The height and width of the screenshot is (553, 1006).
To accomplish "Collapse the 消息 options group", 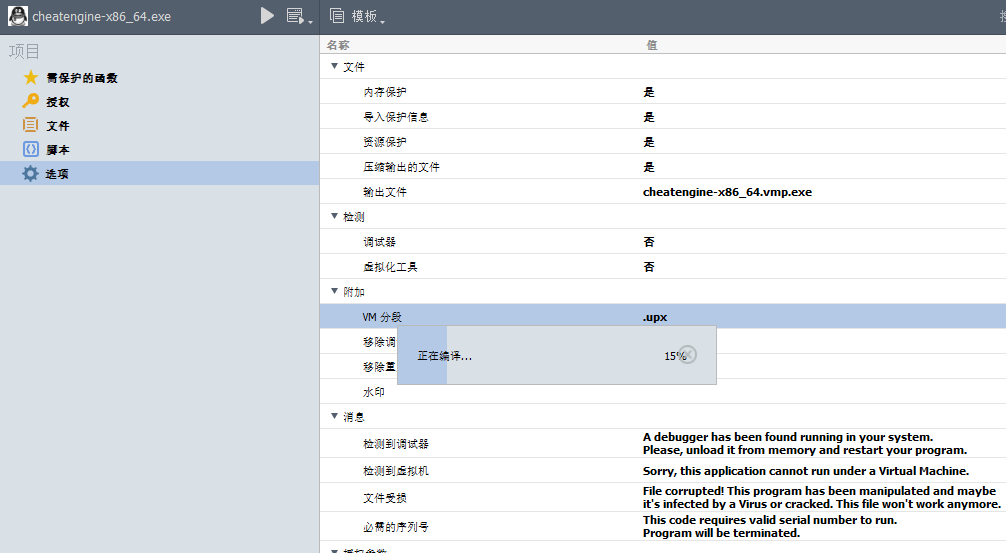I will pyautogui.click(x=334, y=416).
